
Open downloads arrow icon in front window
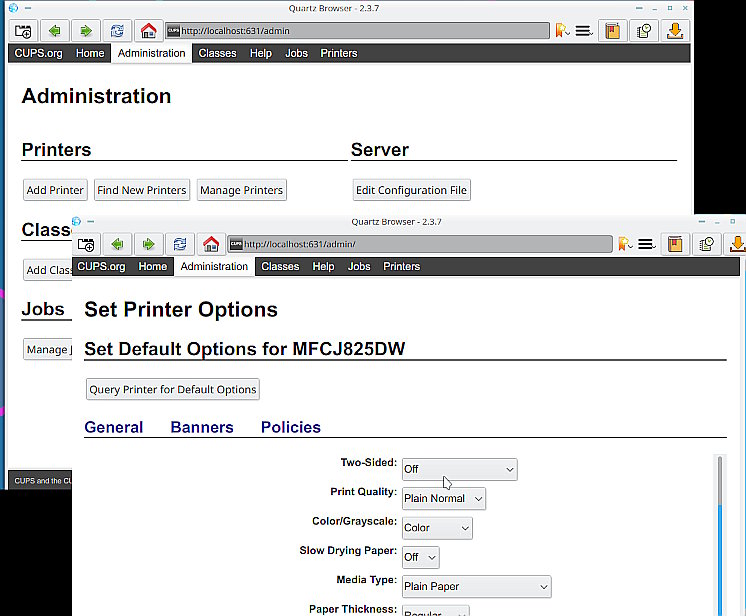pyautogui.click(x=736, y=244)
